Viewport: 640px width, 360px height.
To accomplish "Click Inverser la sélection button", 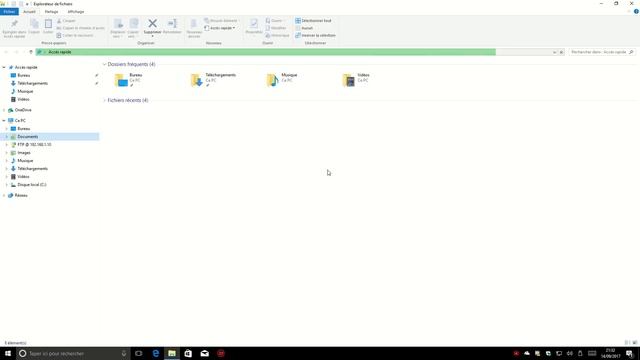I will 315,36.
